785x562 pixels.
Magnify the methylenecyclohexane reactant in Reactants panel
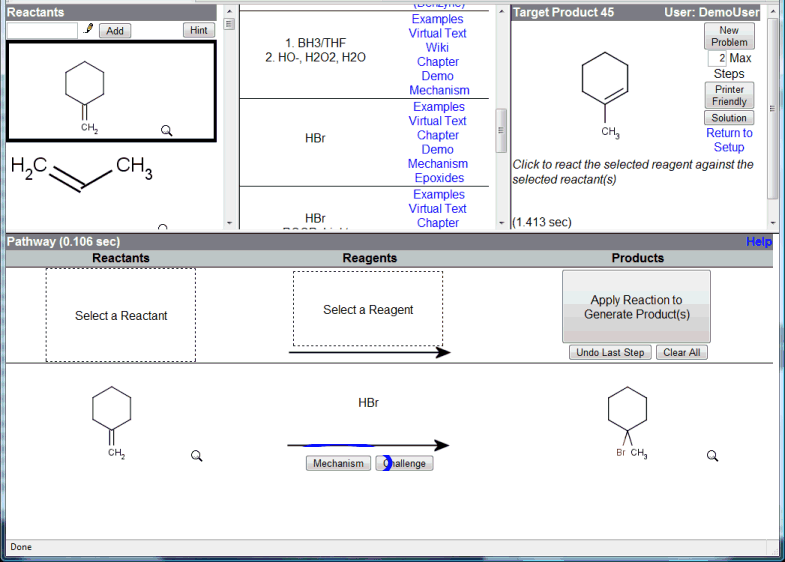pyautogui.click(x=166, y=131)
